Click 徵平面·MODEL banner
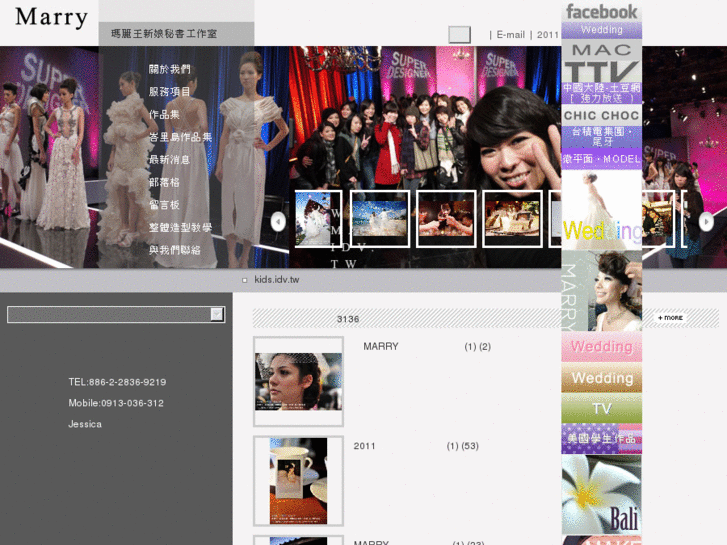This screenshot has height=545, width=727. (x=601, y=159)
